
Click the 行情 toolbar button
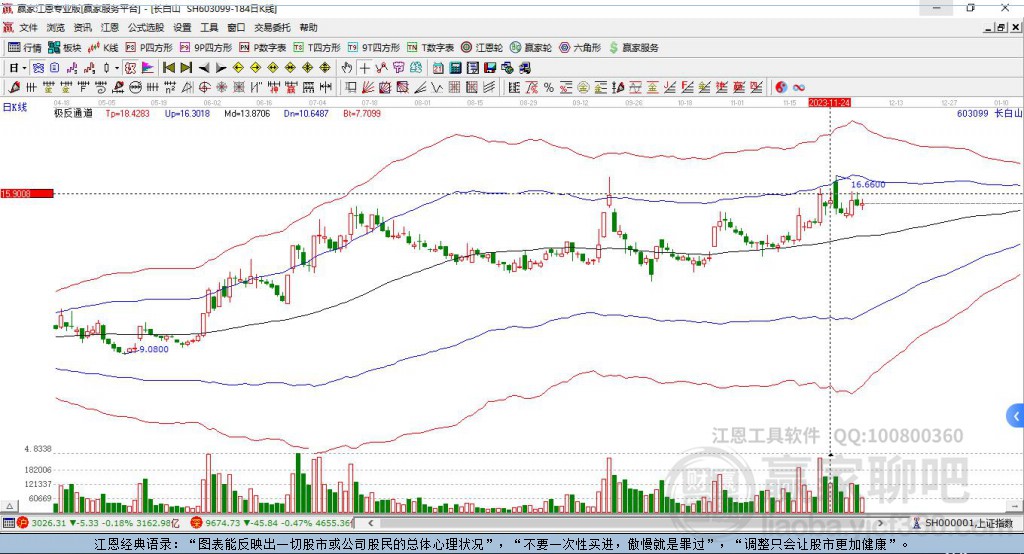pyautogui.click(x=25, y=48)
